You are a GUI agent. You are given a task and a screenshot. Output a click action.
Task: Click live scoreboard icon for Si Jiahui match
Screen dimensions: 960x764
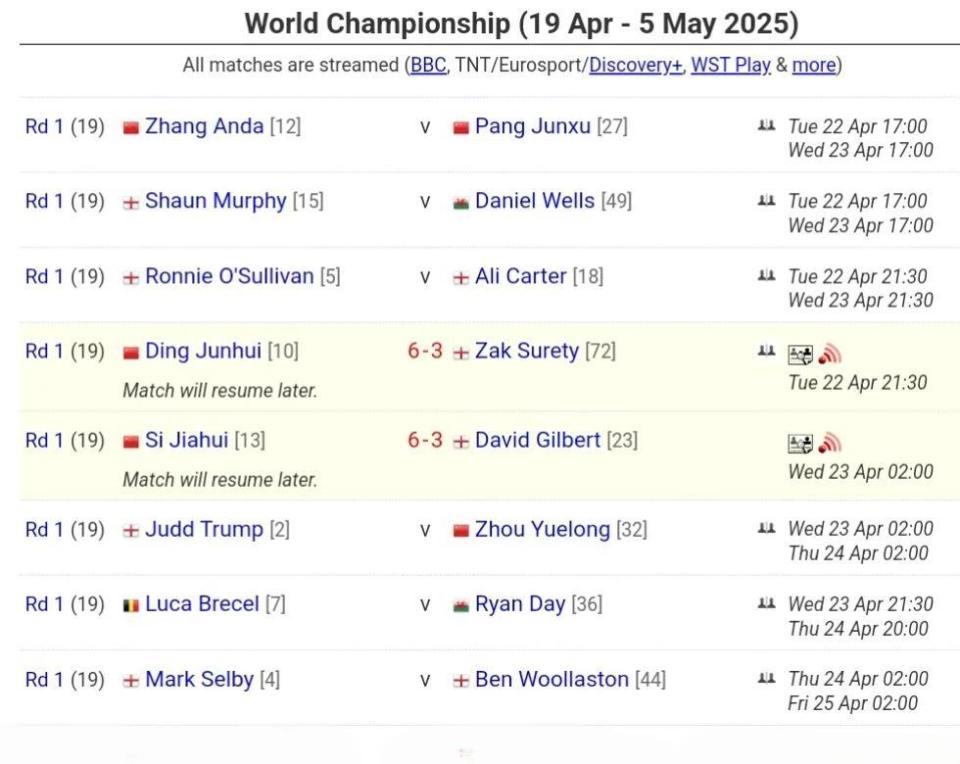point(800,444)
